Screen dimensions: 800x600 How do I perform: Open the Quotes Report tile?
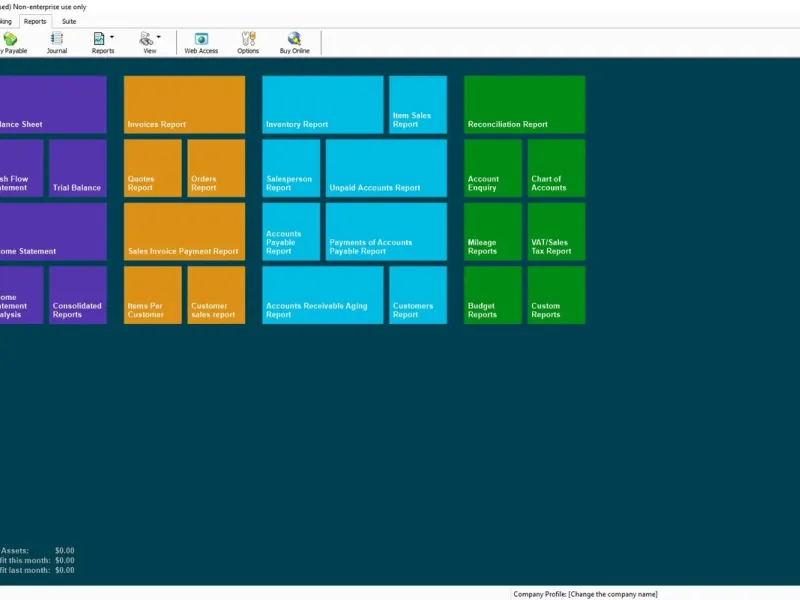153,168
